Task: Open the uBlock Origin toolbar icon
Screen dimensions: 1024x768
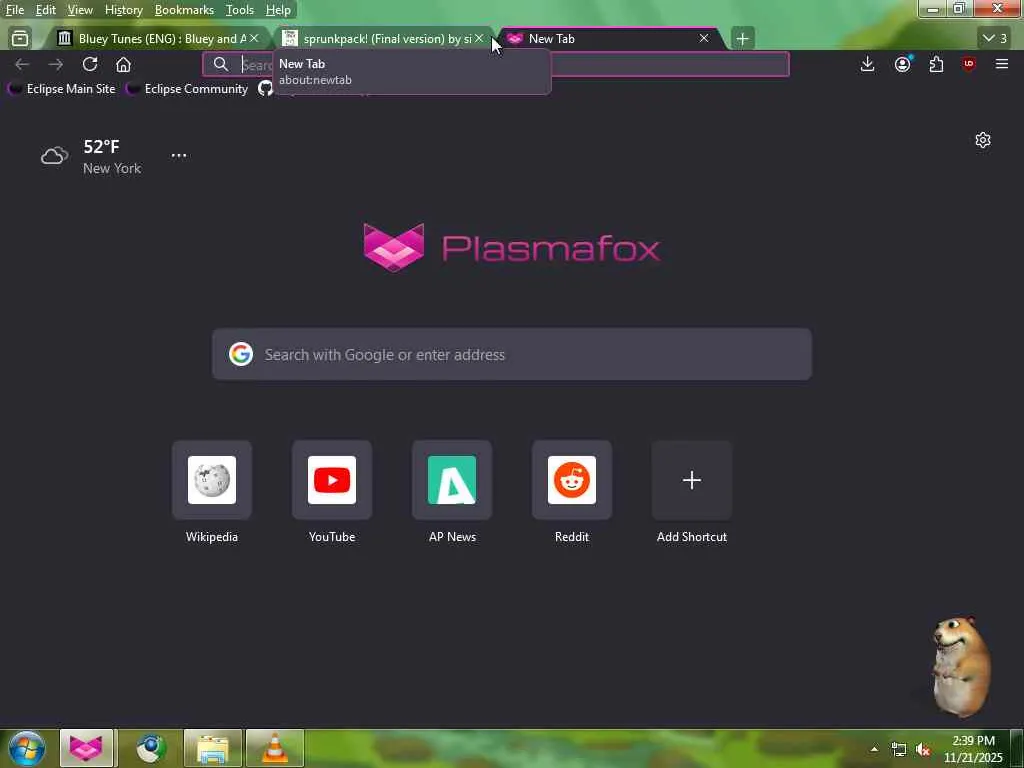Action: [968, 64]
